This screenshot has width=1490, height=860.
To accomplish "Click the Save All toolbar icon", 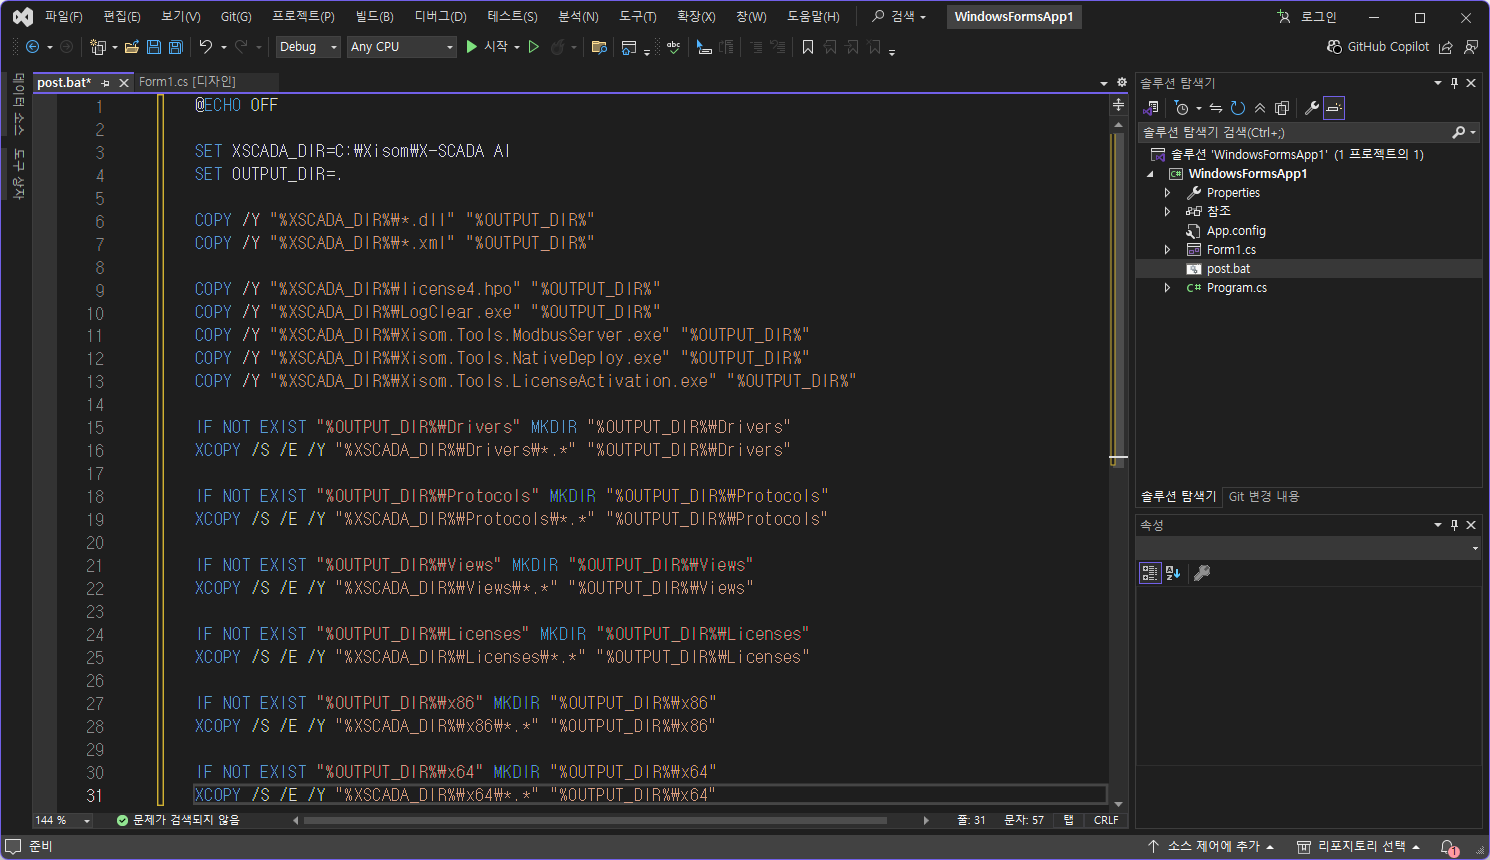I will pyautogui.click(x=176, y=47).
